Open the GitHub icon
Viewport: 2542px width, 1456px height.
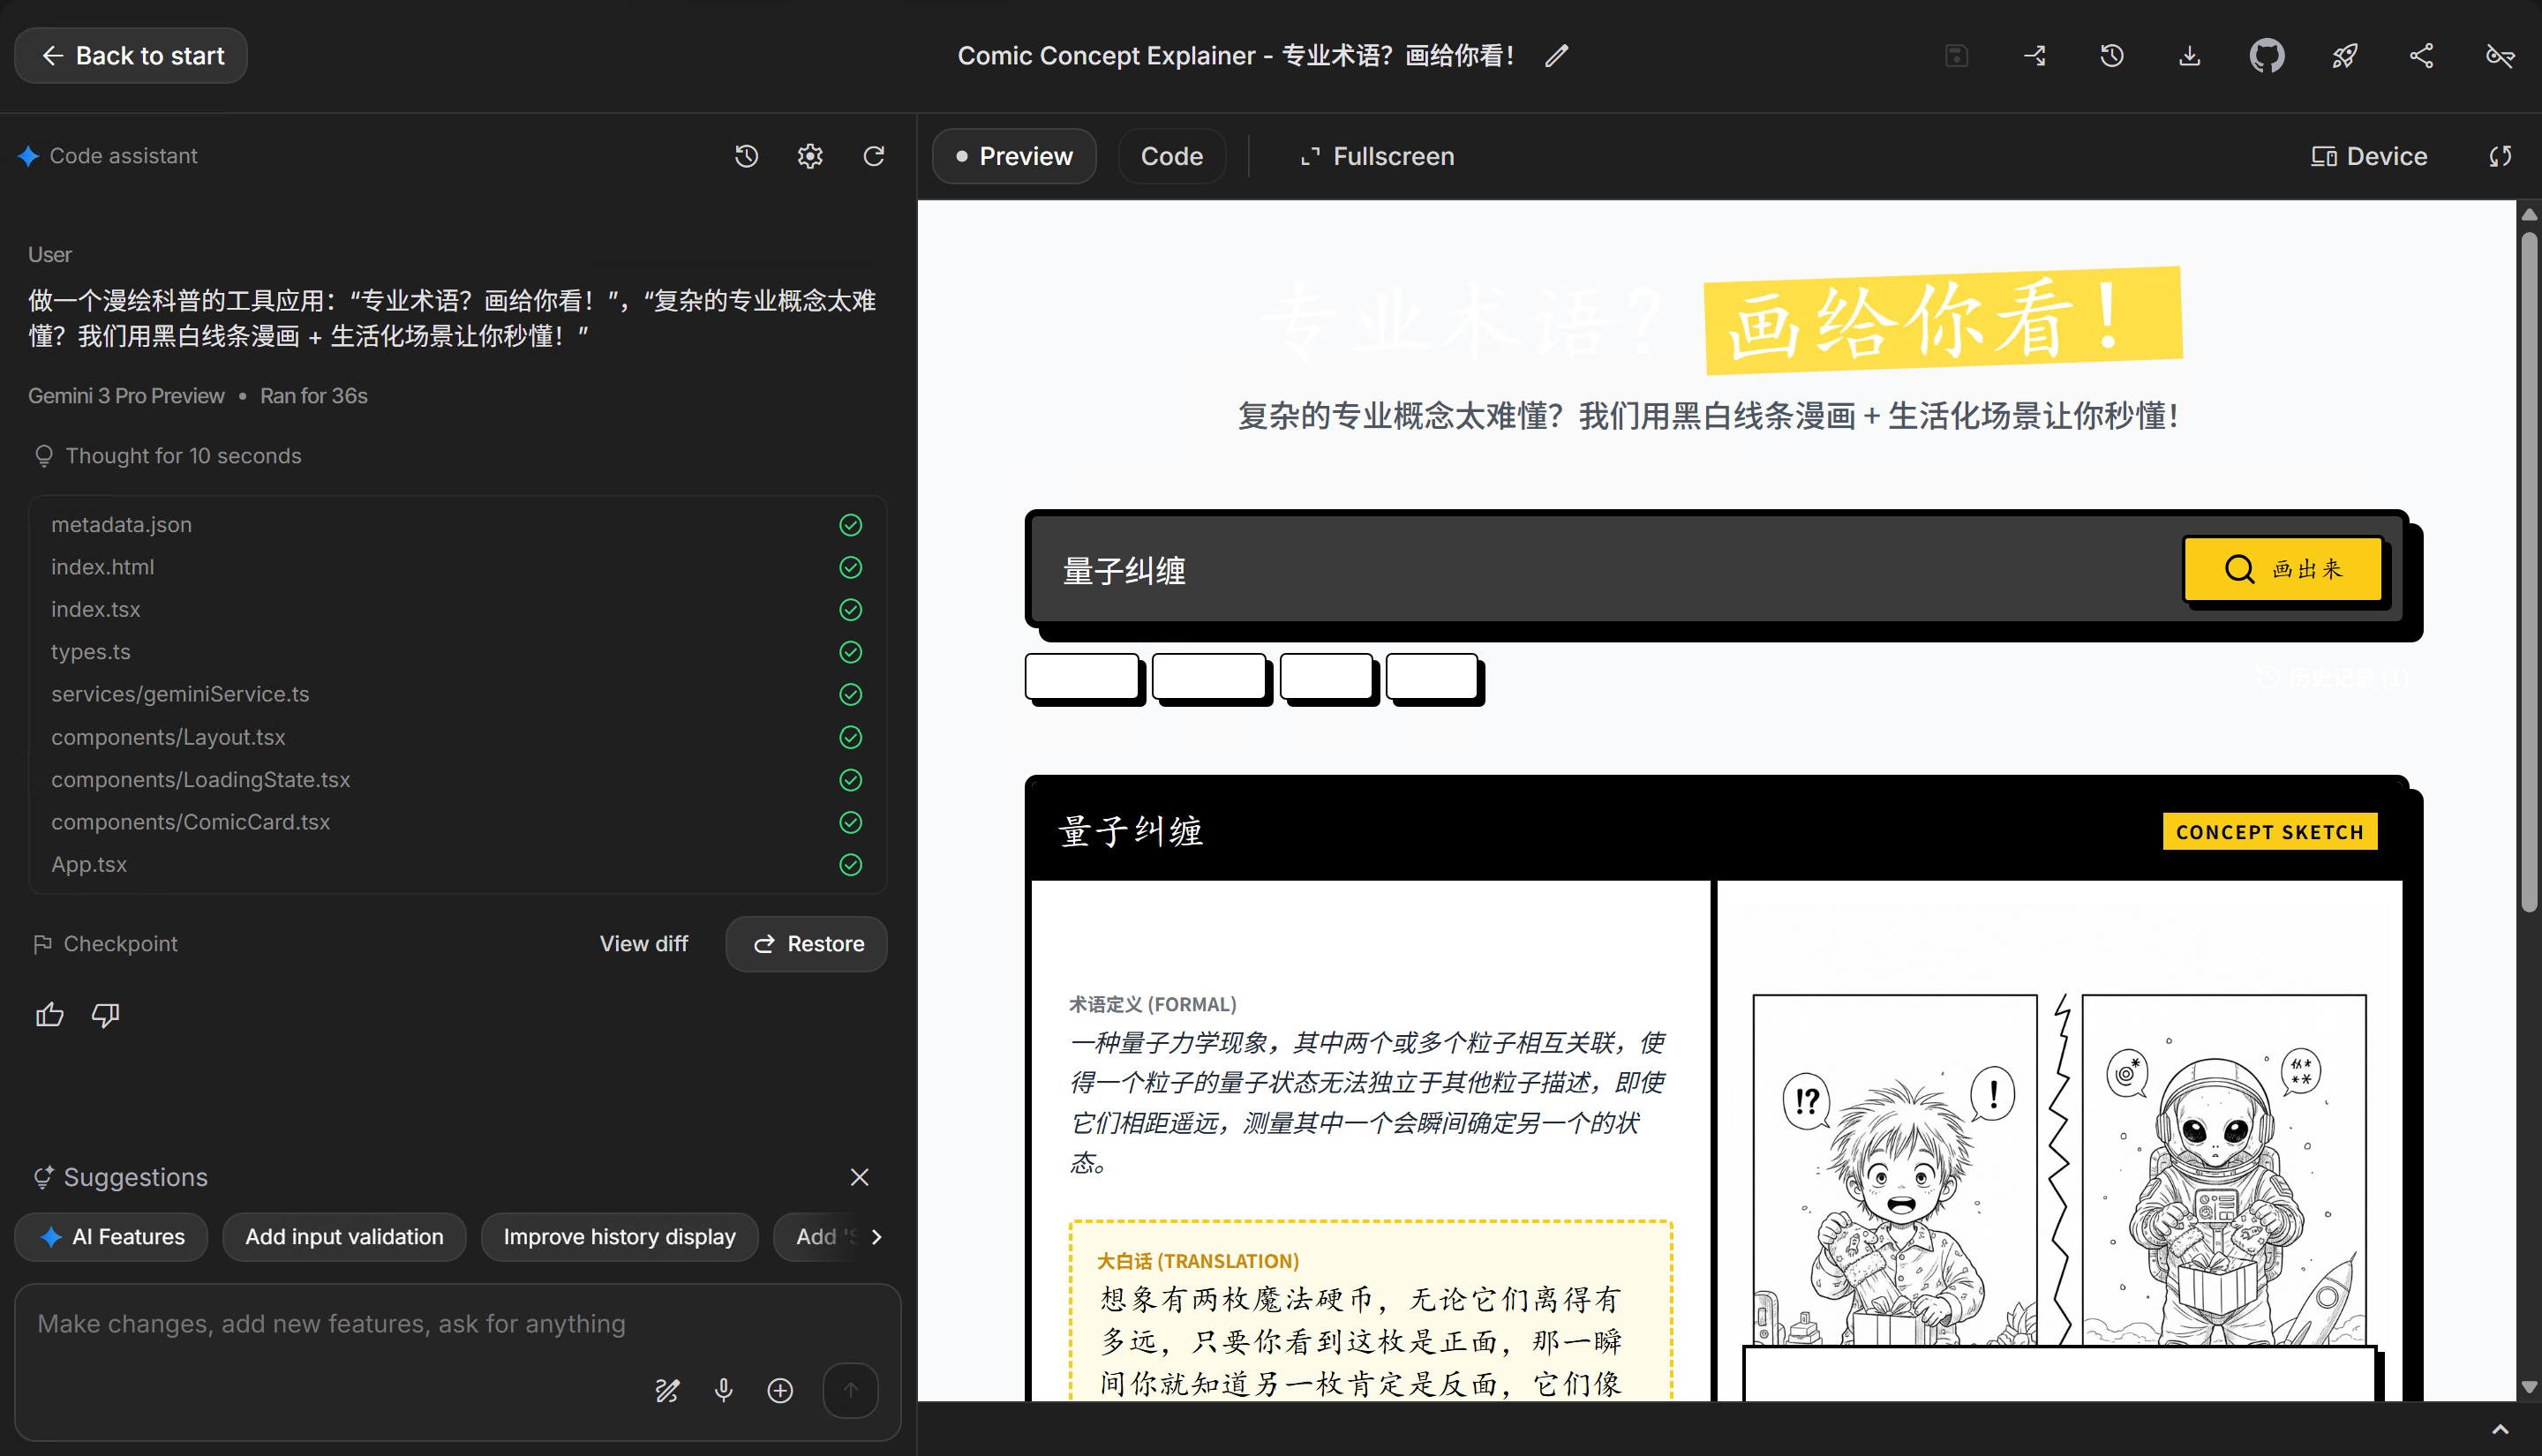(2266, 56)
